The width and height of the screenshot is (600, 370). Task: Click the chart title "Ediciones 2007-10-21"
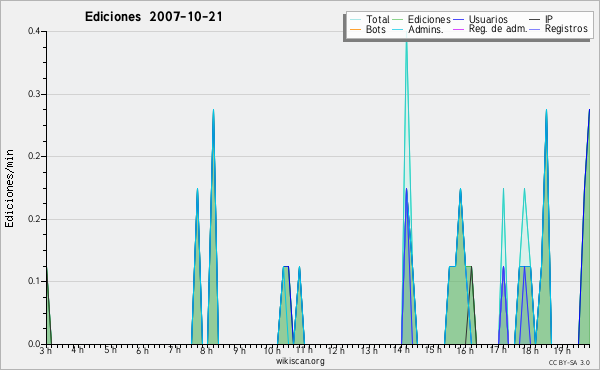pos(153,17)
